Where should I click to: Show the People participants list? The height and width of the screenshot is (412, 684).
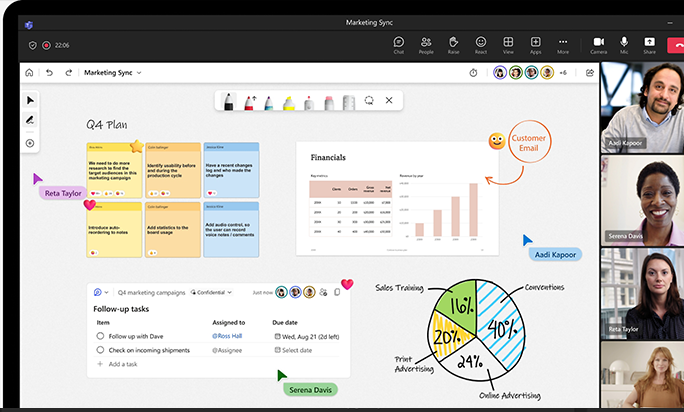(426, 43)
